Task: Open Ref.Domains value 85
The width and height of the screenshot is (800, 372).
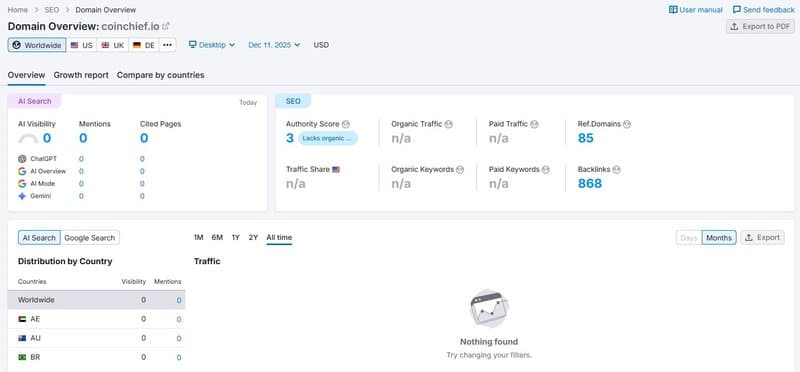Action: click(586, 138)
